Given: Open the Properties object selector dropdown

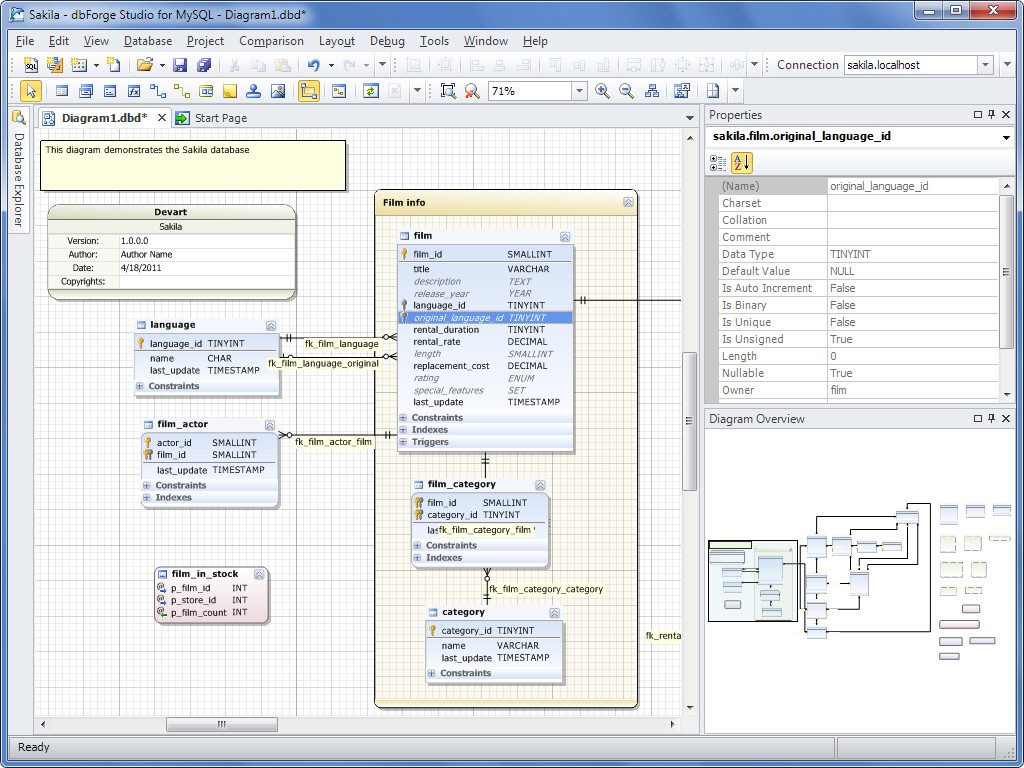Looking at the screenshot, I should pyautogui.click(x=1006, y=137).
